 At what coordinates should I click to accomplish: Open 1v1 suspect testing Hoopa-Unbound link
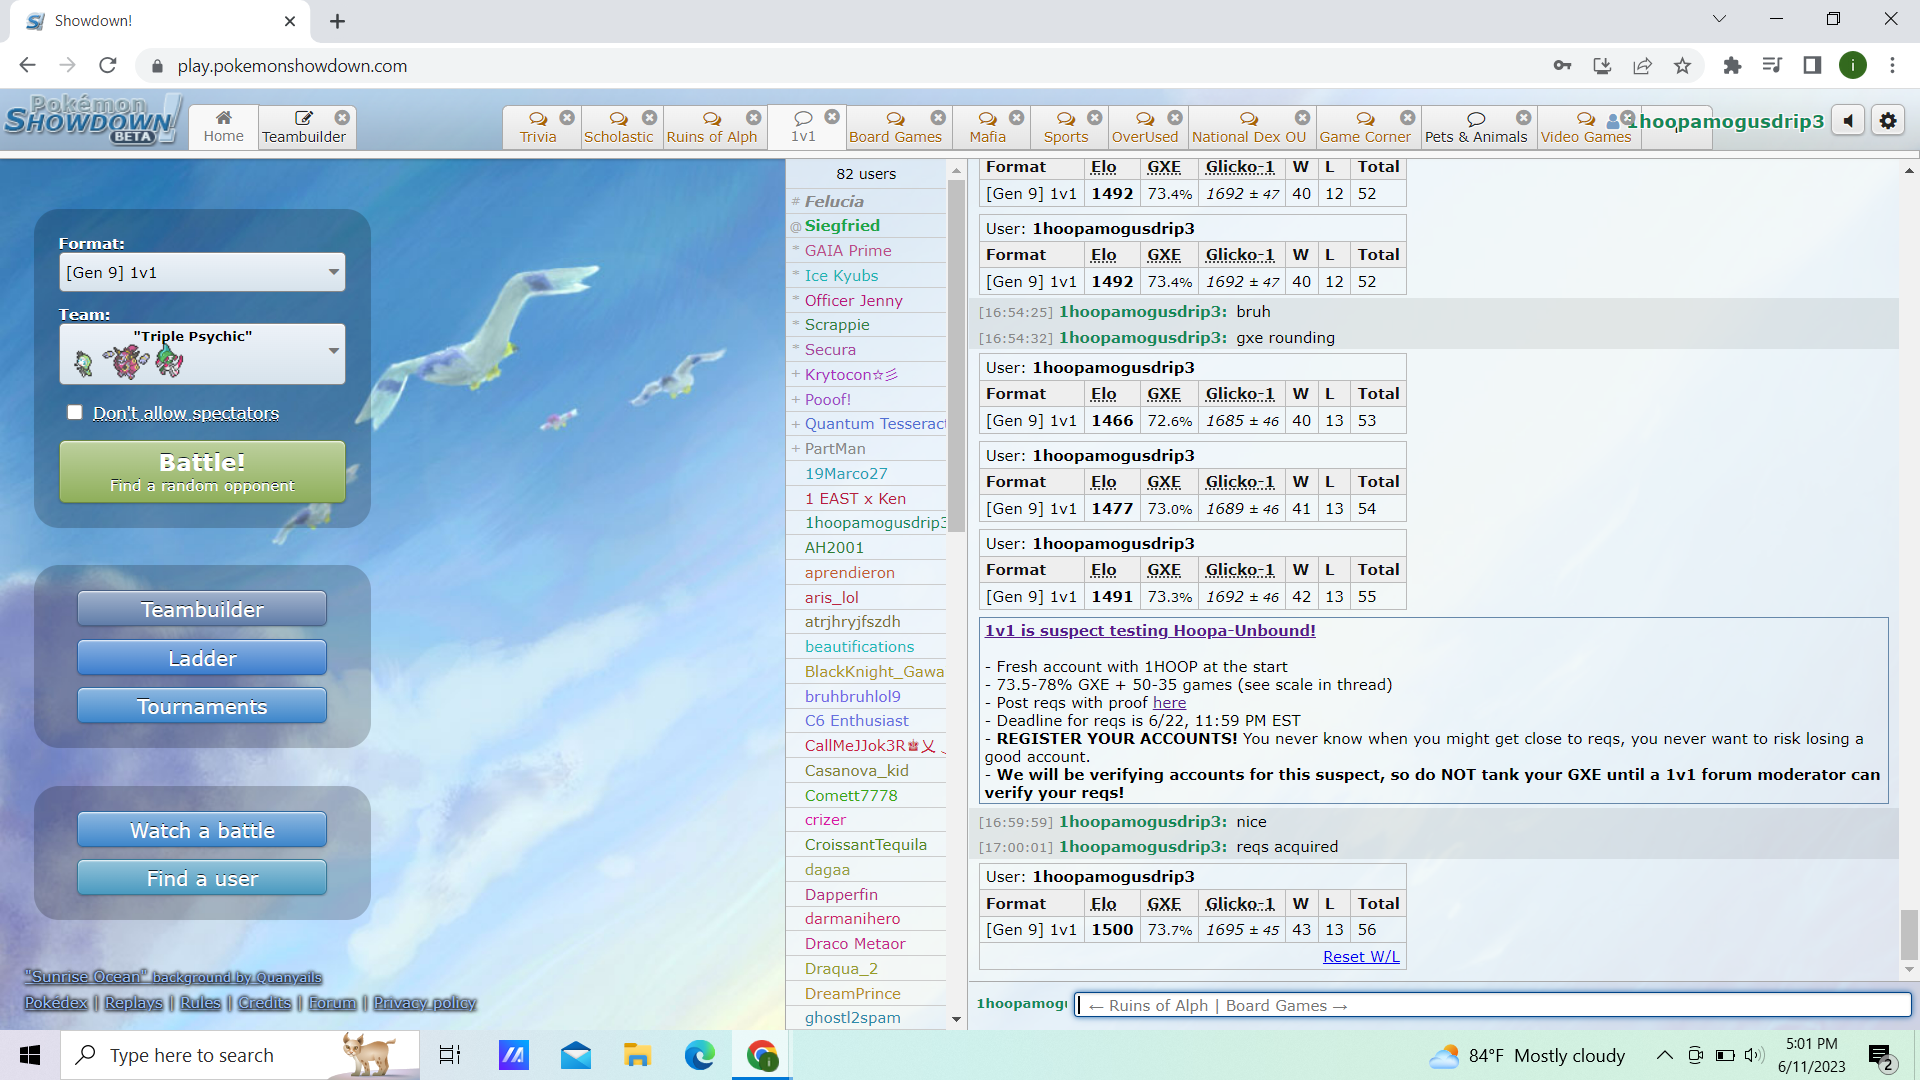click(x=1150, y=630)
